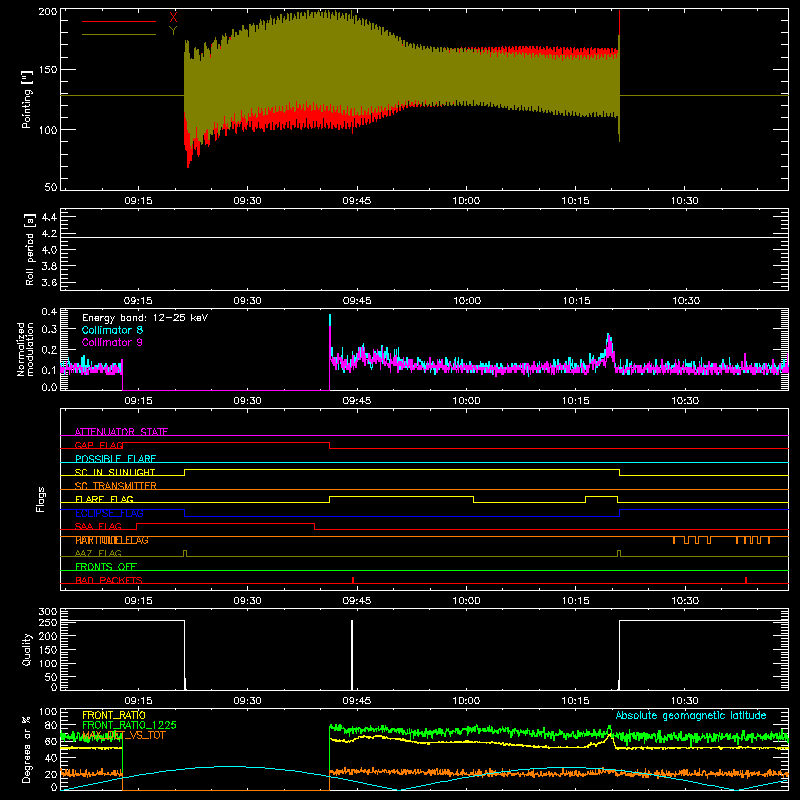Screen dimensions: 800x800
Task: Click the POSSIBLE_FLARE label
Action: click(x=115, y=459)
